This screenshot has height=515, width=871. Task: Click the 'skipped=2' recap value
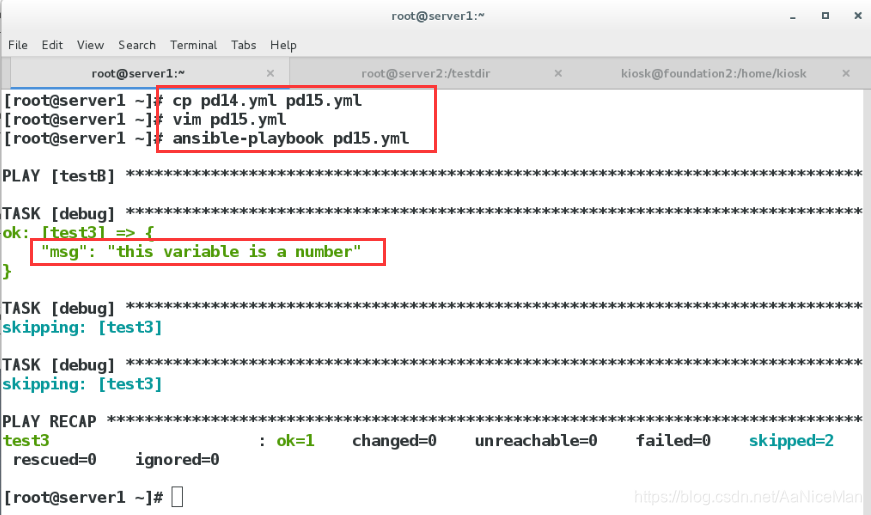click(x=792, y=441)
